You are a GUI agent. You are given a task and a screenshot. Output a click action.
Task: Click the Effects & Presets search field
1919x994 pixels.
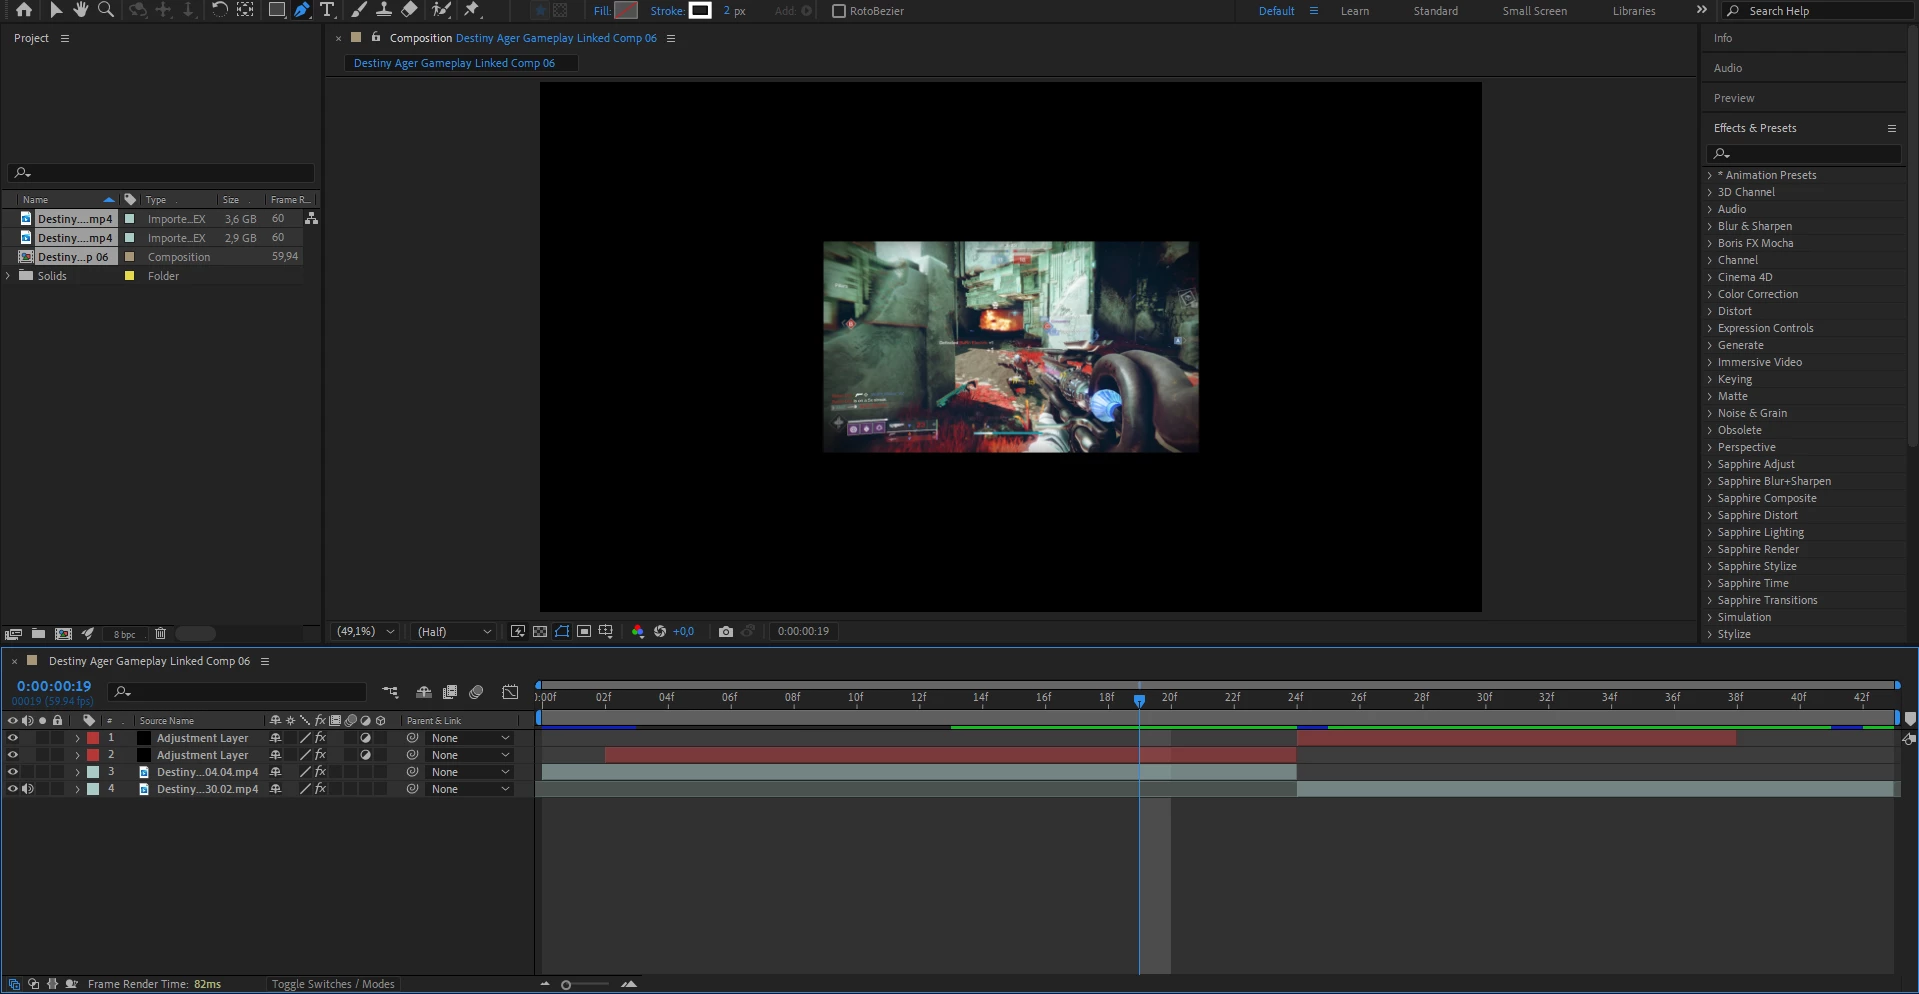(1805, 153)
